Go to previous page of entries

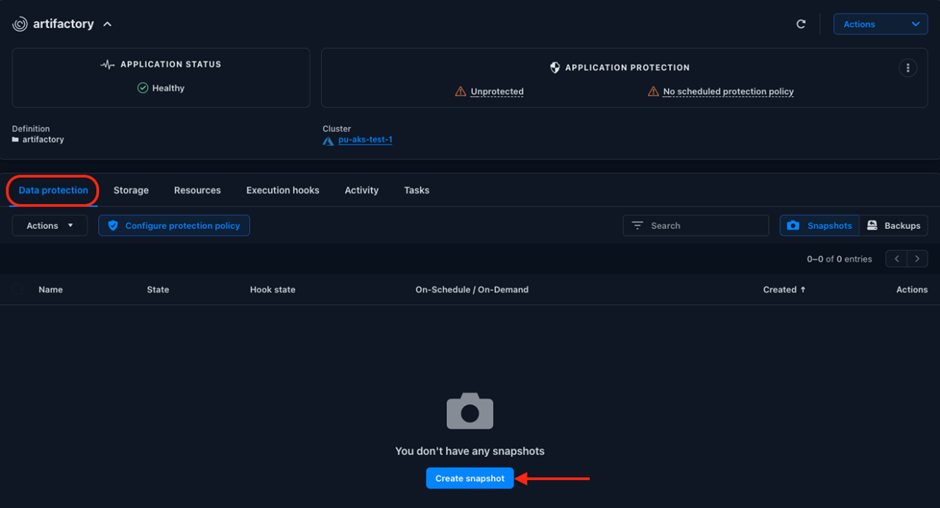pyautogui.click(x=896, y=258)
